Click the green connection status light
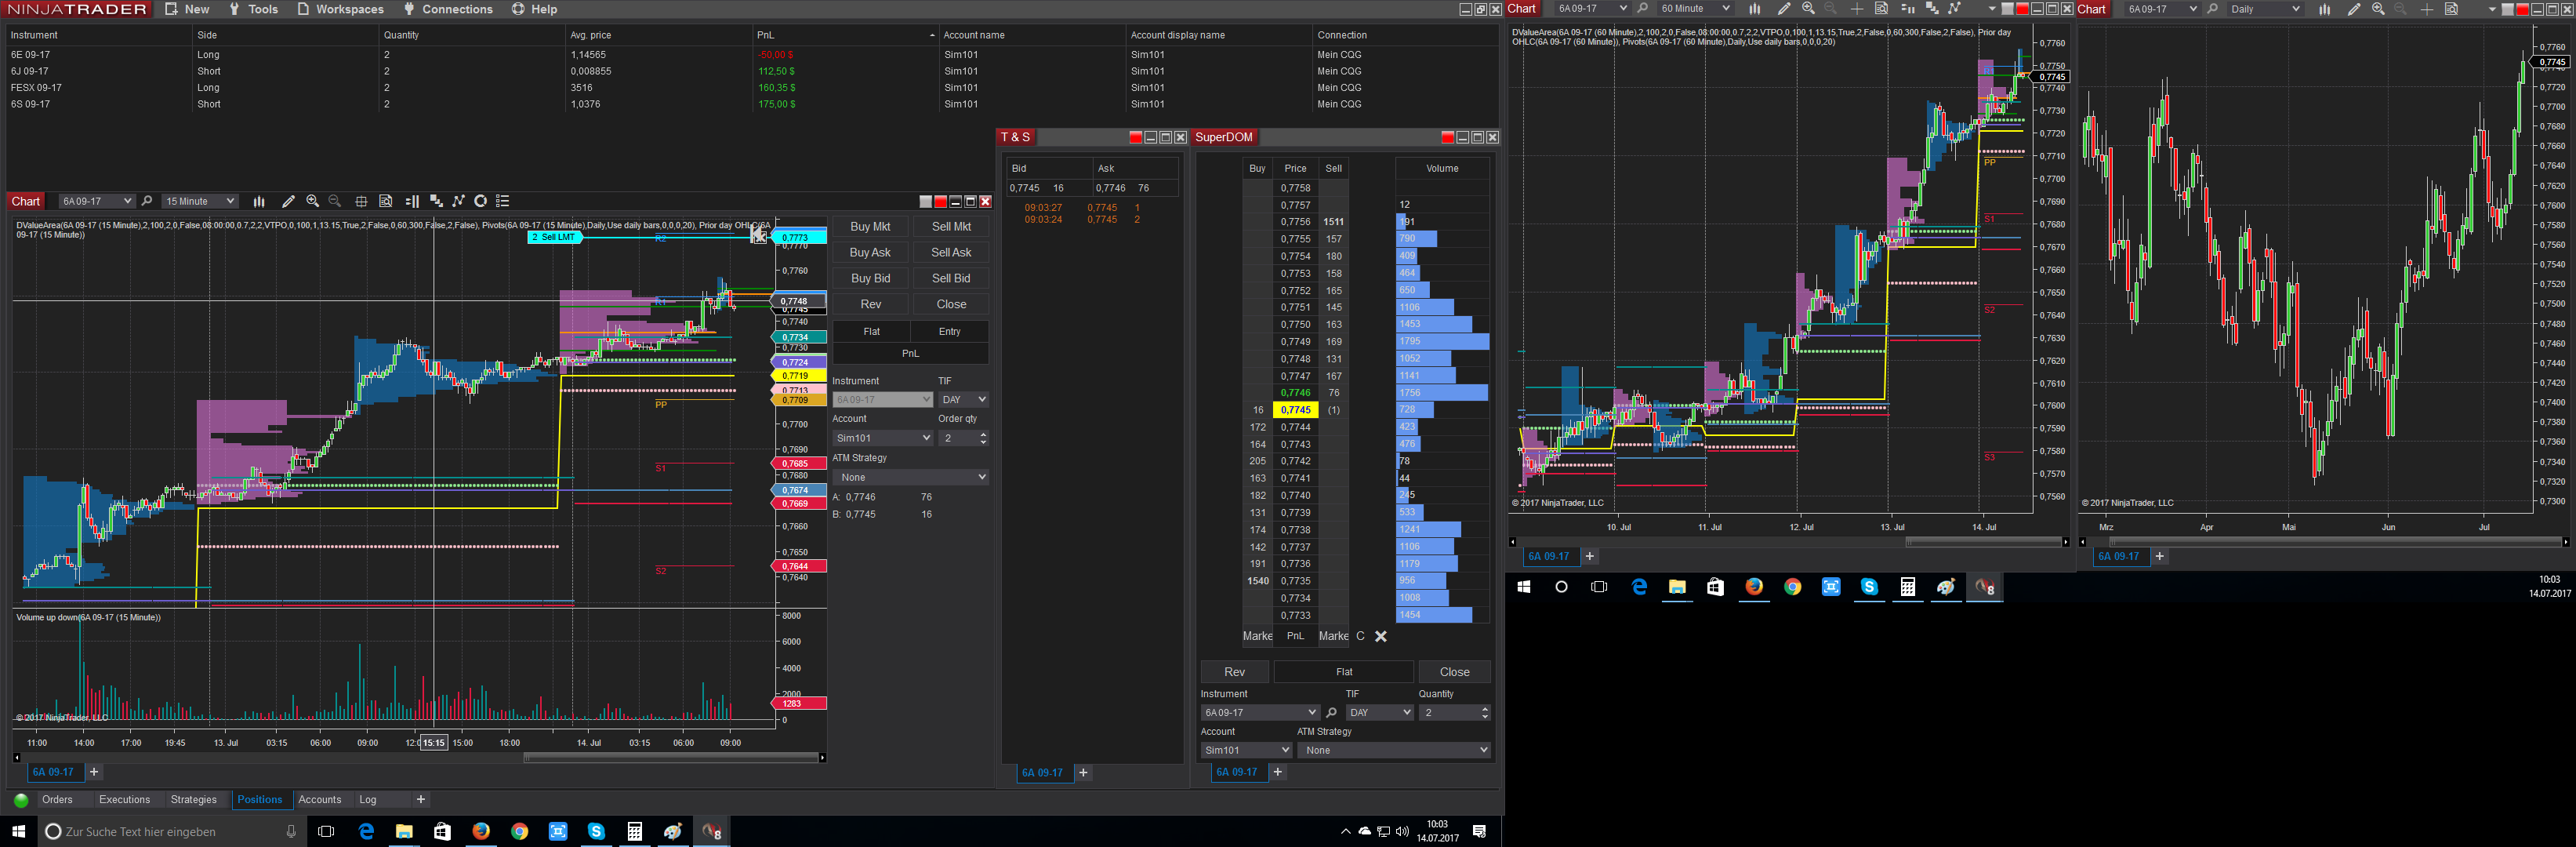 coord(21,800)
